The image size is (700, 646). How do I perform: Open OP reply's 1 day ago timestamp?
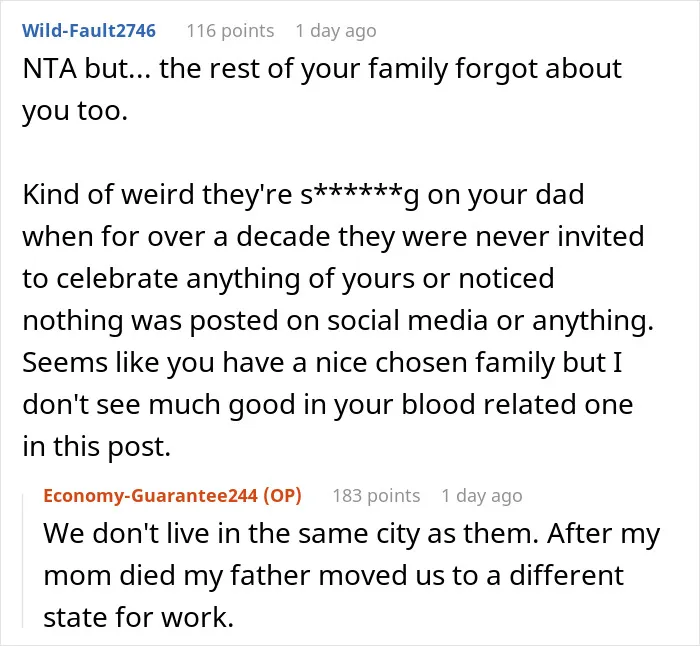482,496
